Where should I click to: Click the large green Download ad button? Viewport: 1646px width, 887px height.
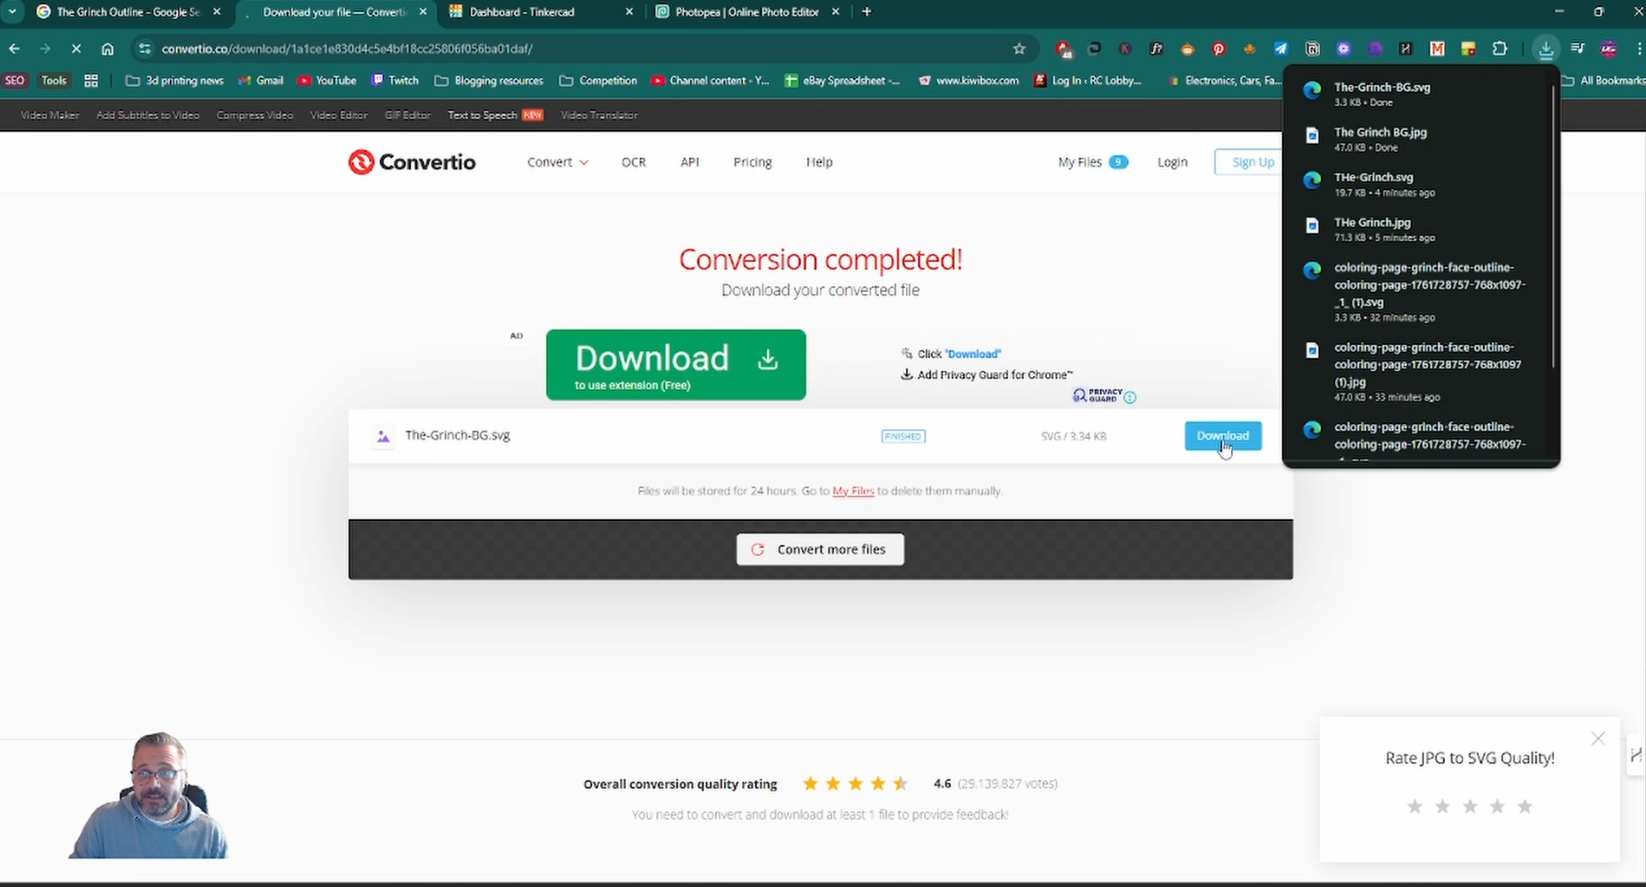coord(676,365)
